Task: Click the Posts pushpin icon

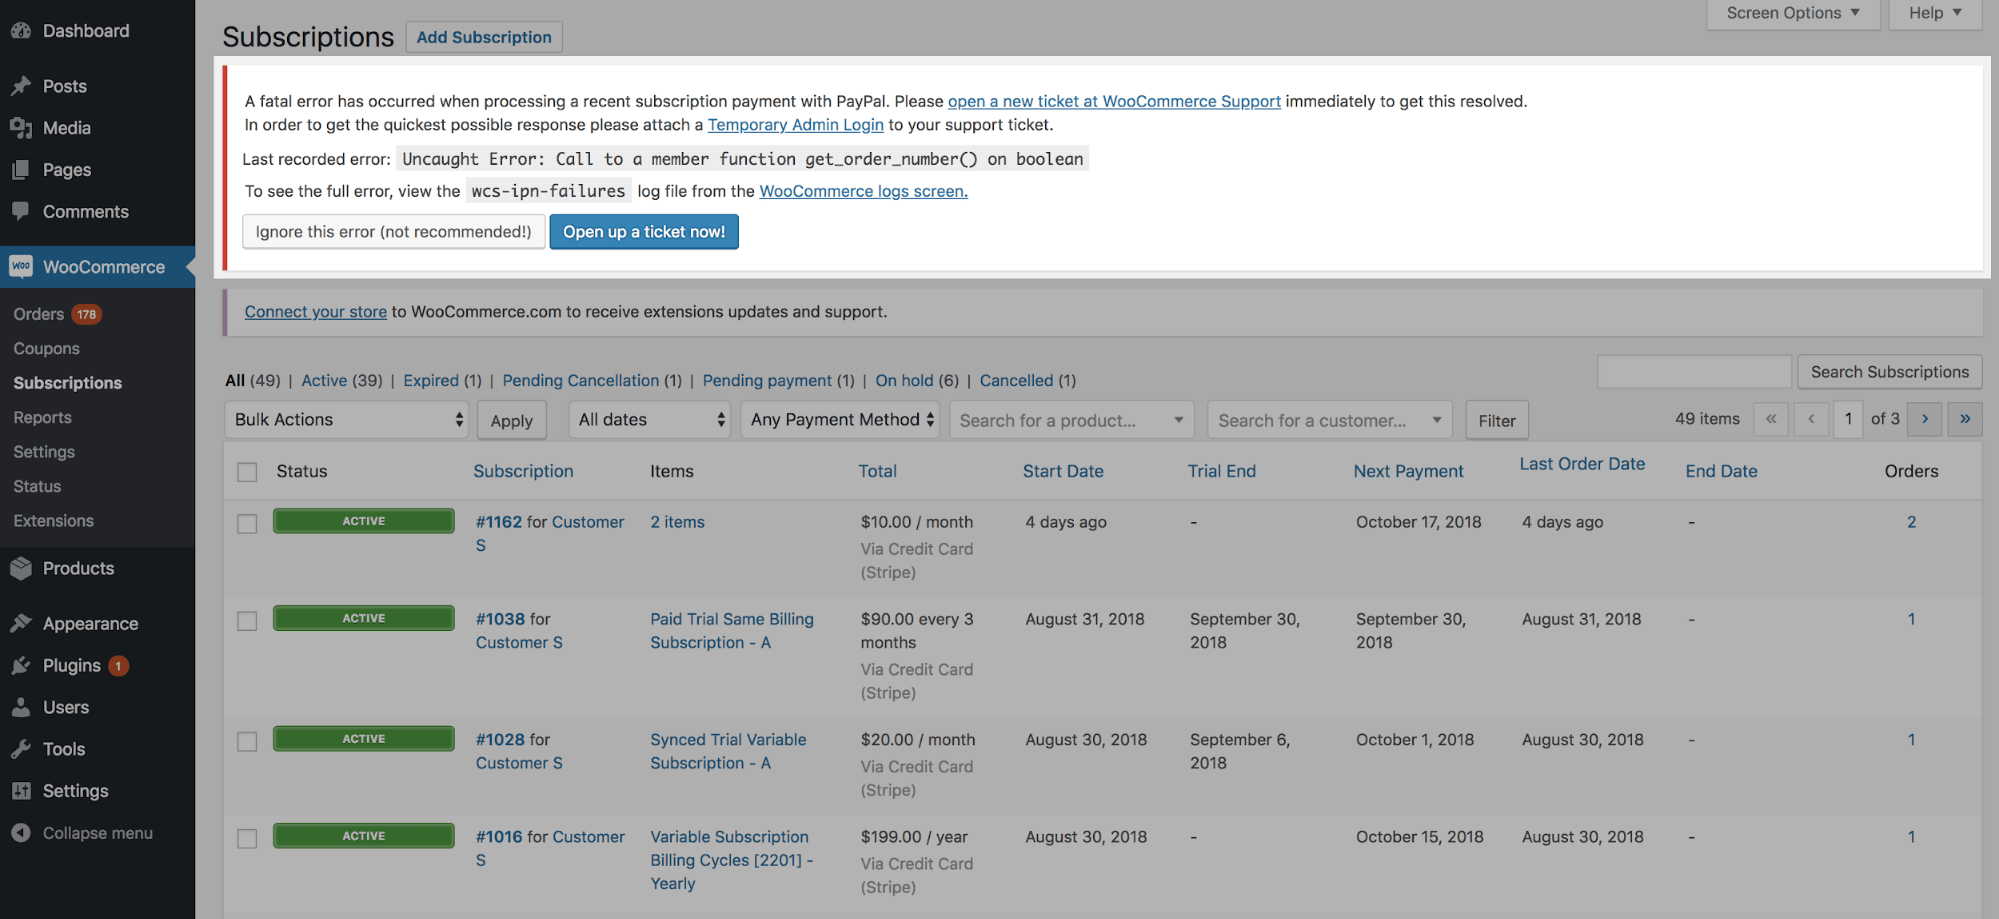Action: point(21,86)
